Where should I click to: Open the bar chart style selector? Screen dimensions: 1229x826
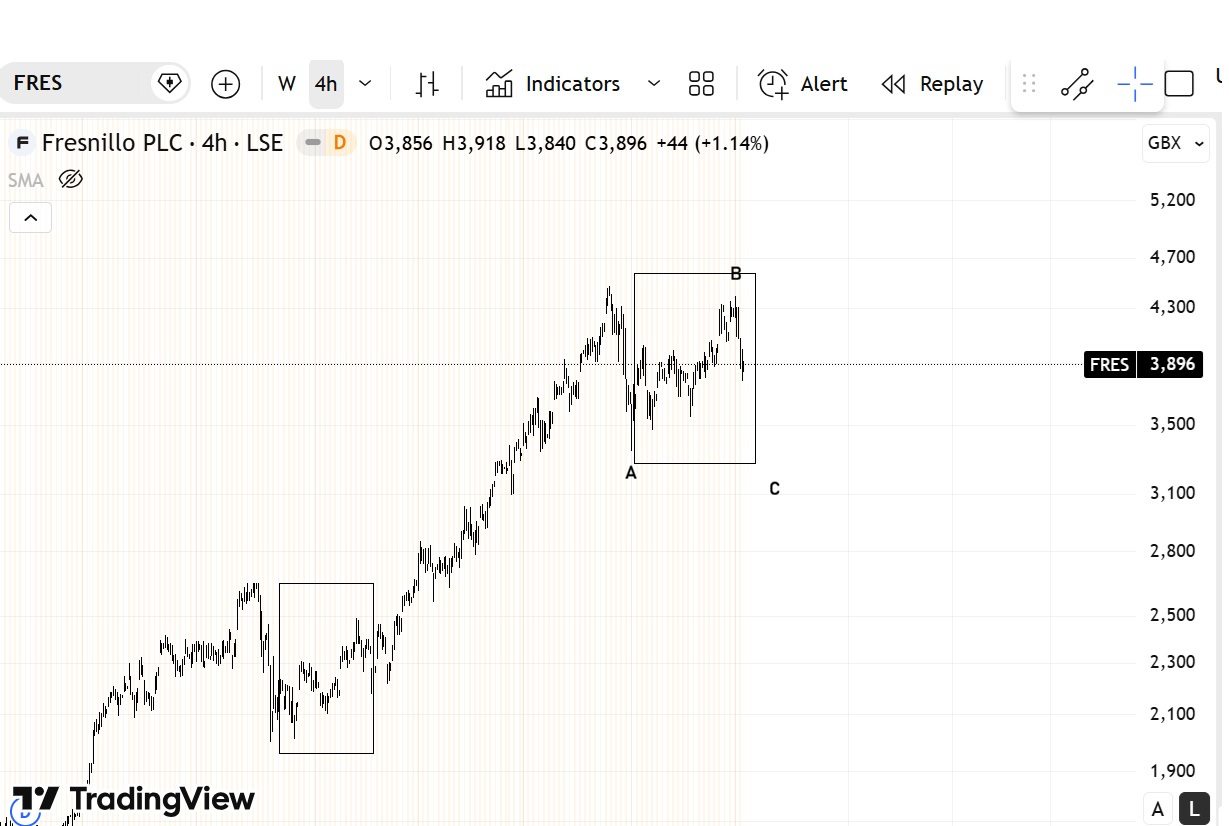[427, 84]
